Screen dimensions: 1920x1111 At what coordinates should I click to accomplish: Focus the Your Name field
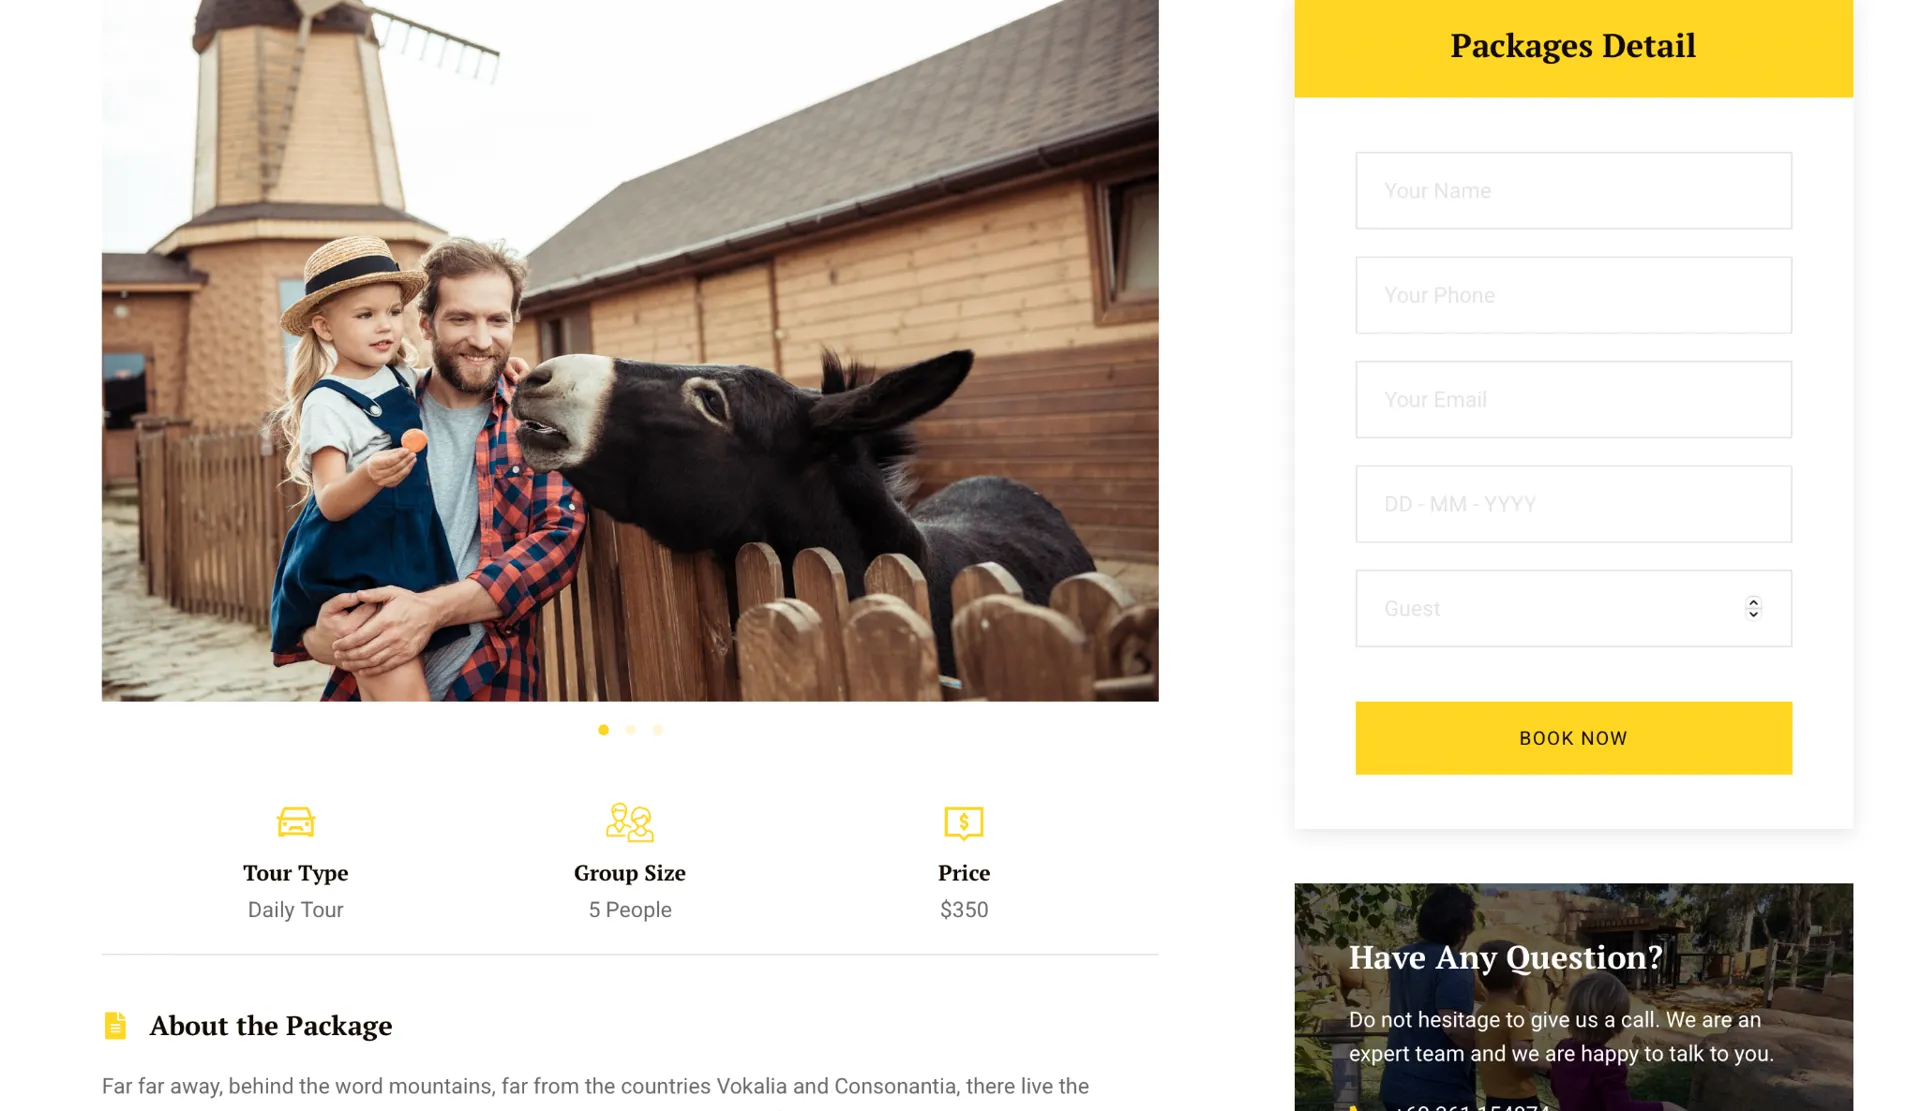tap(1573, 190)
